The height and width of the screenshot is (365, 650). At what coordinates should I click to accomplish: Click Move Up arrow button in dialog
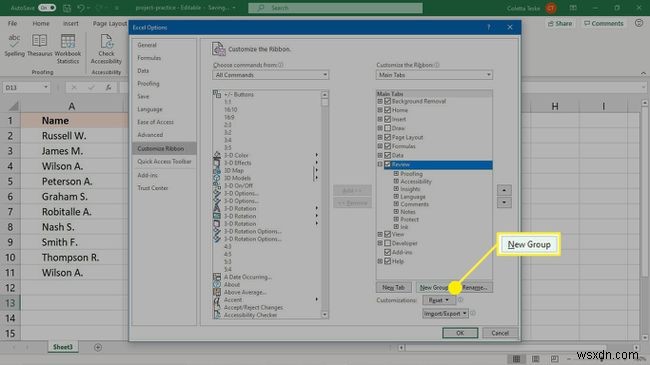[x=504, y=190]
